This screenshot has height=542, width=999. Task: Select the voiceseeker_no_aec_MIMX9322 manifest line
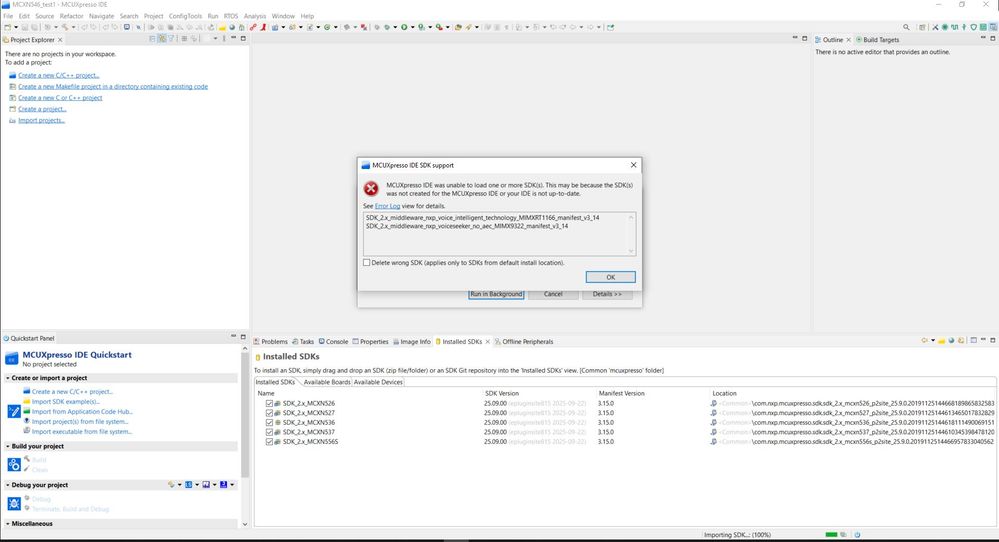pos(467,226)
